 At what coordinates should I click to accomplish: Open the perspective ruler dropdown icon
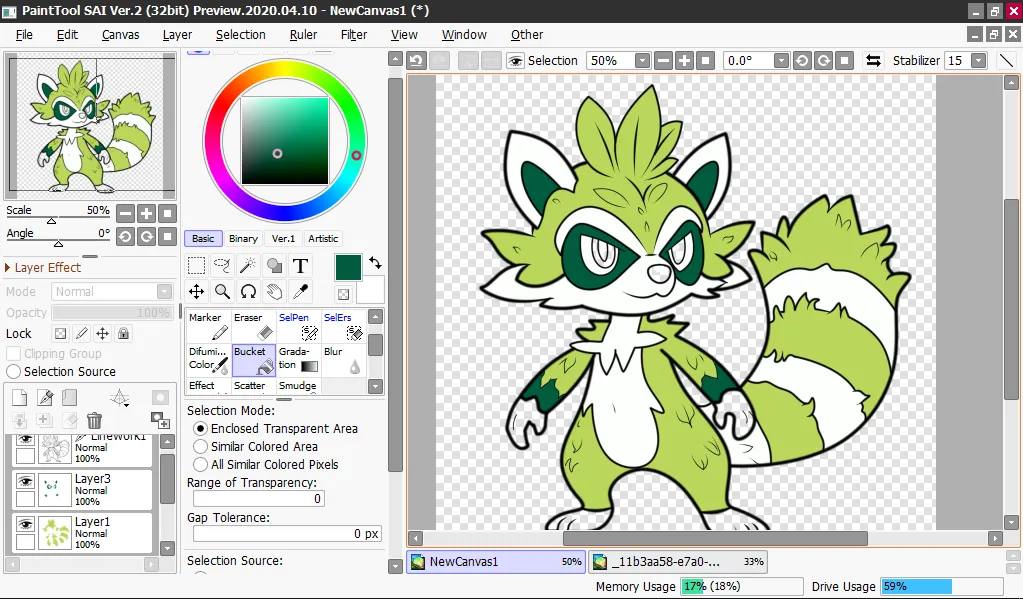click(120, 397)
